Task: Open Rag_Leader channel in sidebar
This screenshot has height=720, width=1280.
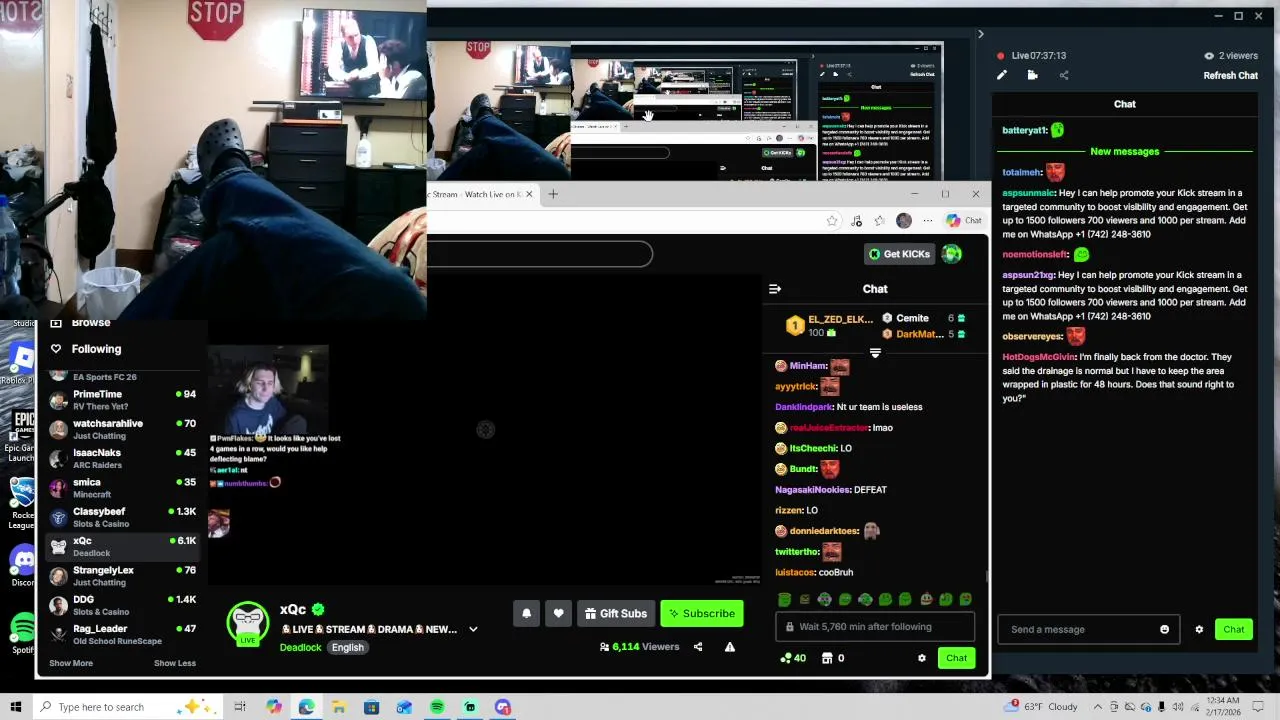Action: [x=122, y=634]
